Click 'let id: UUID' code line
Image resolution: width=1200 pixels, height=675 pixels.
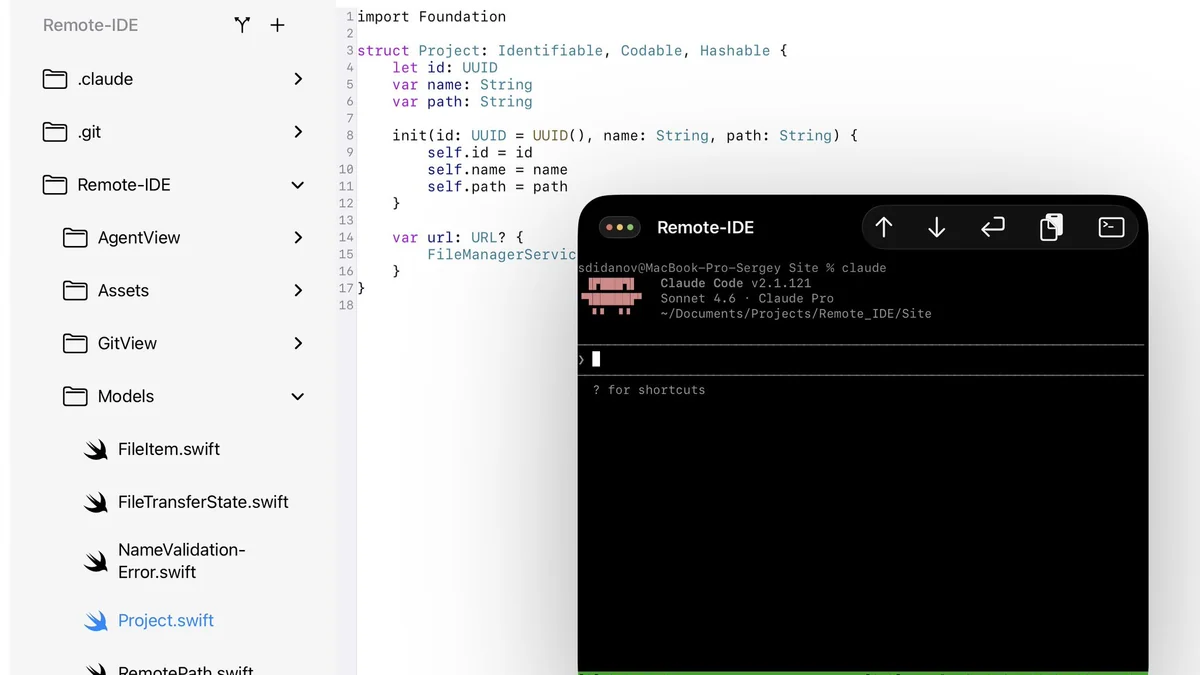(x=445, y=68)
